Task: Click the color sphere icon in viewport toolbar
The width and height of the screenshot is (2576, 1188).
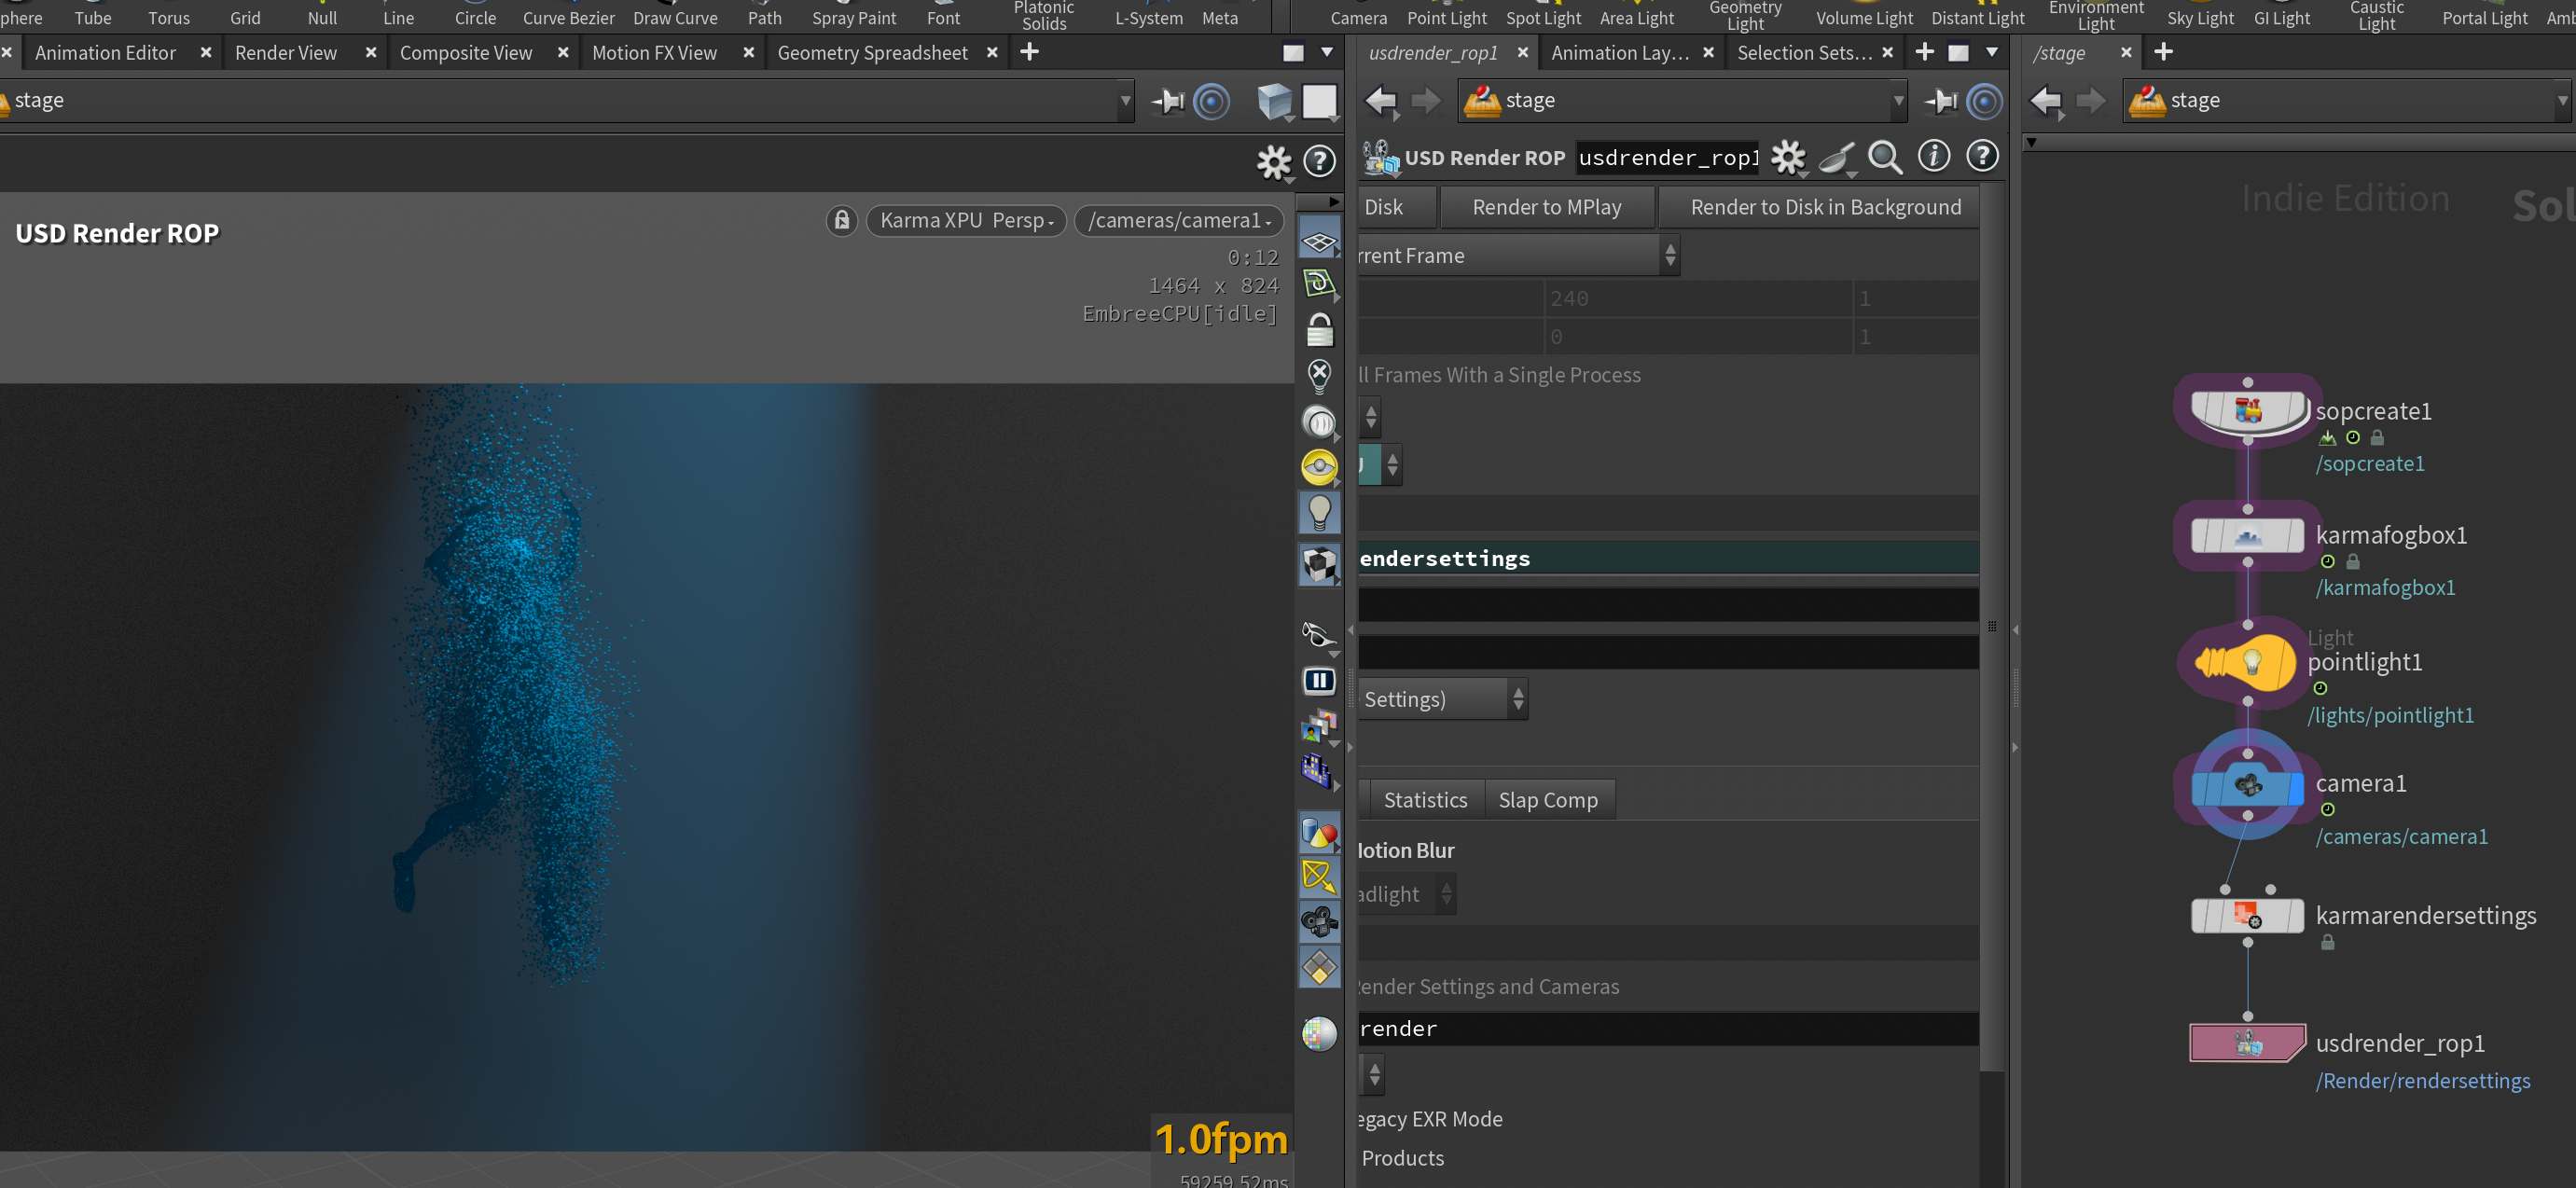Action: point(1319,1034)
